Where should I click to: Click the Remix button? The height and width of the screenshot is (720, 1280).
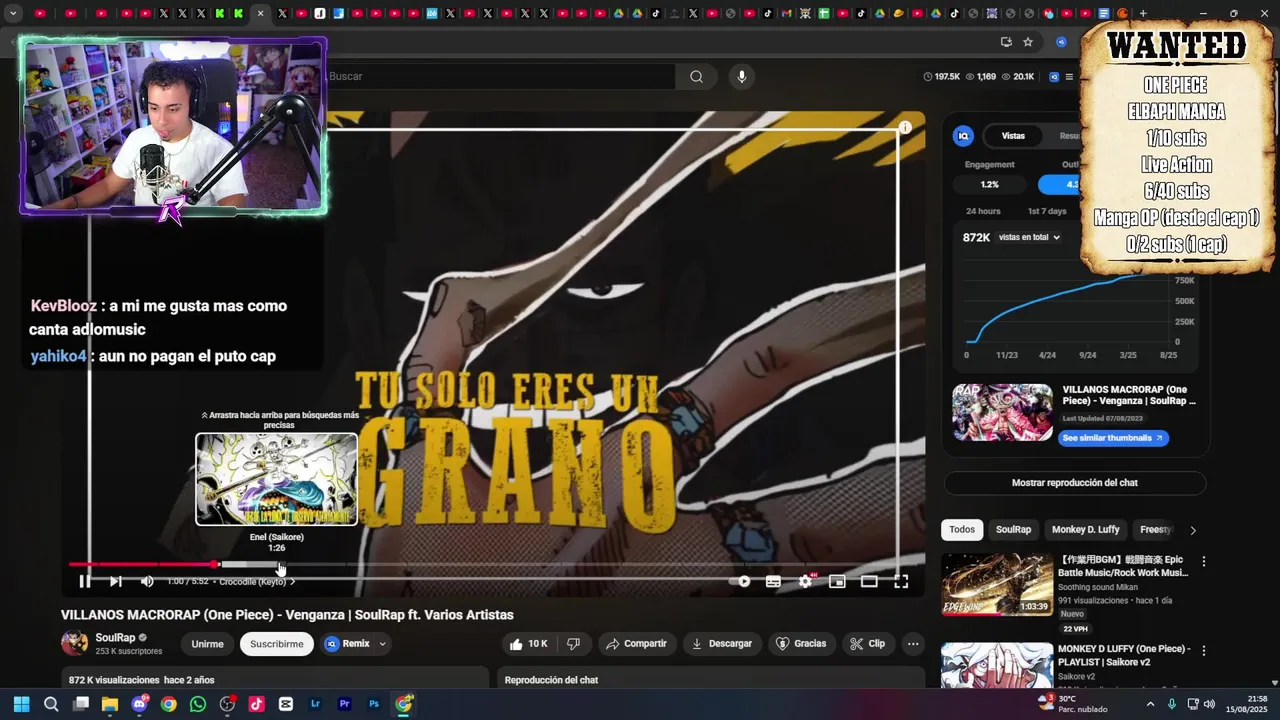[x=347, y=644]
